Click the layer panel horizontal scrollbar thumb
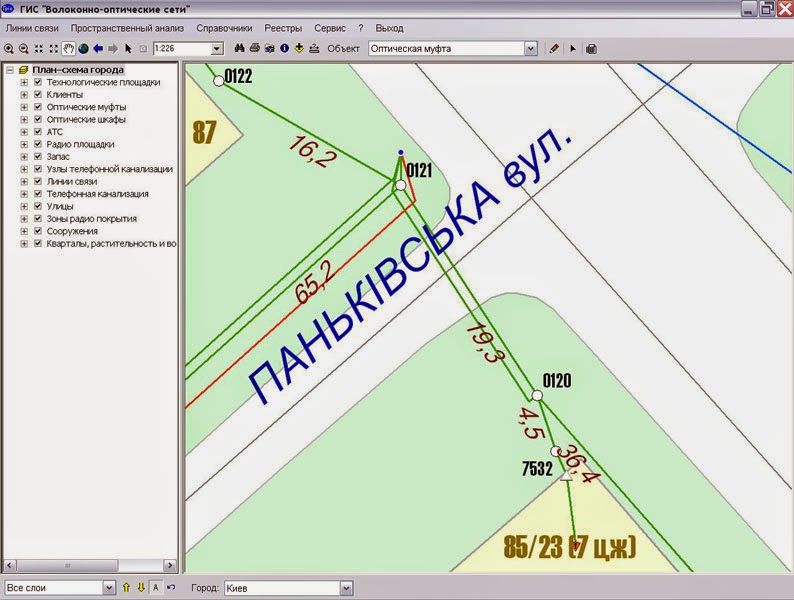 (x=67, y=565)
